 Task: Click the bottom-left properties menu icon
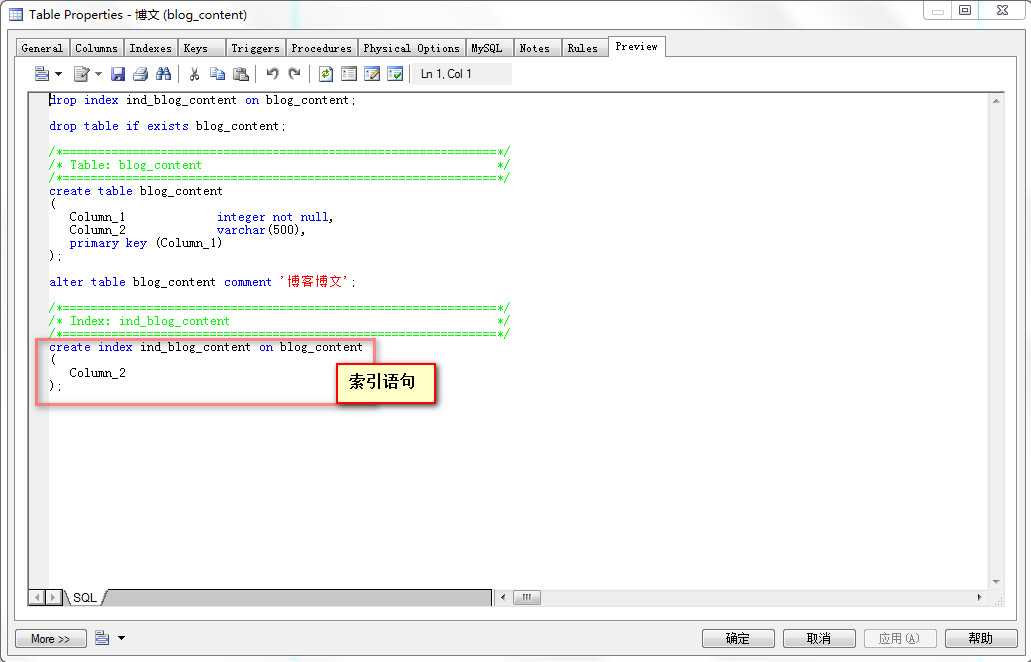[102, 638]
